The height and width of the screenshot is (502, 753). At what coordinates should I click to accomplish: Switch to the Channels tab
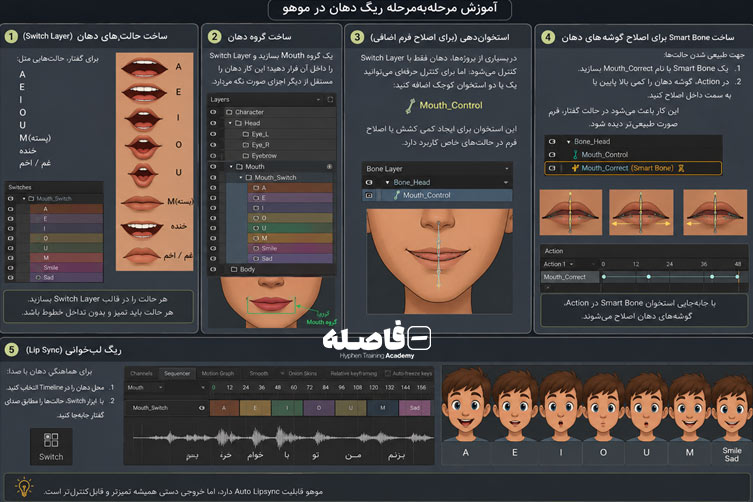pyautogui.click(x=141, y=373)
